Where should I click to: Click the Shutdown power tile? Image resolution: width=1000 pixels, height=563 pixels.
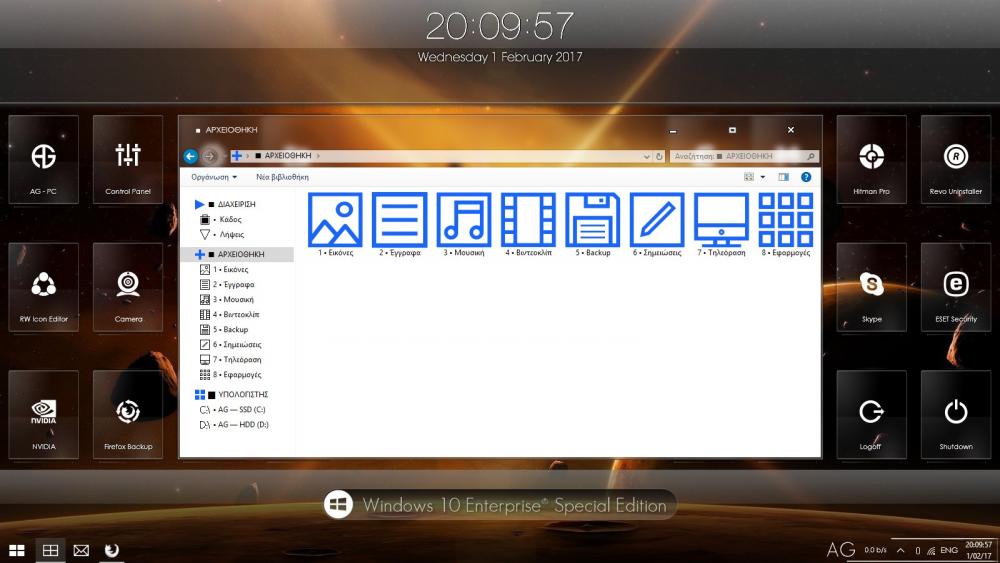click(x=955, y=414)
